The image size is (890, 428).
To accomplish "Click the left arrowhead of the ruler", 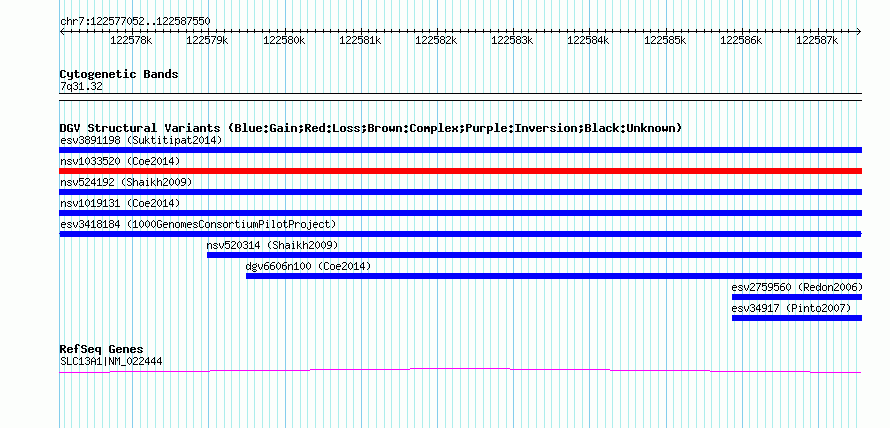I will [x=62, y=31].
